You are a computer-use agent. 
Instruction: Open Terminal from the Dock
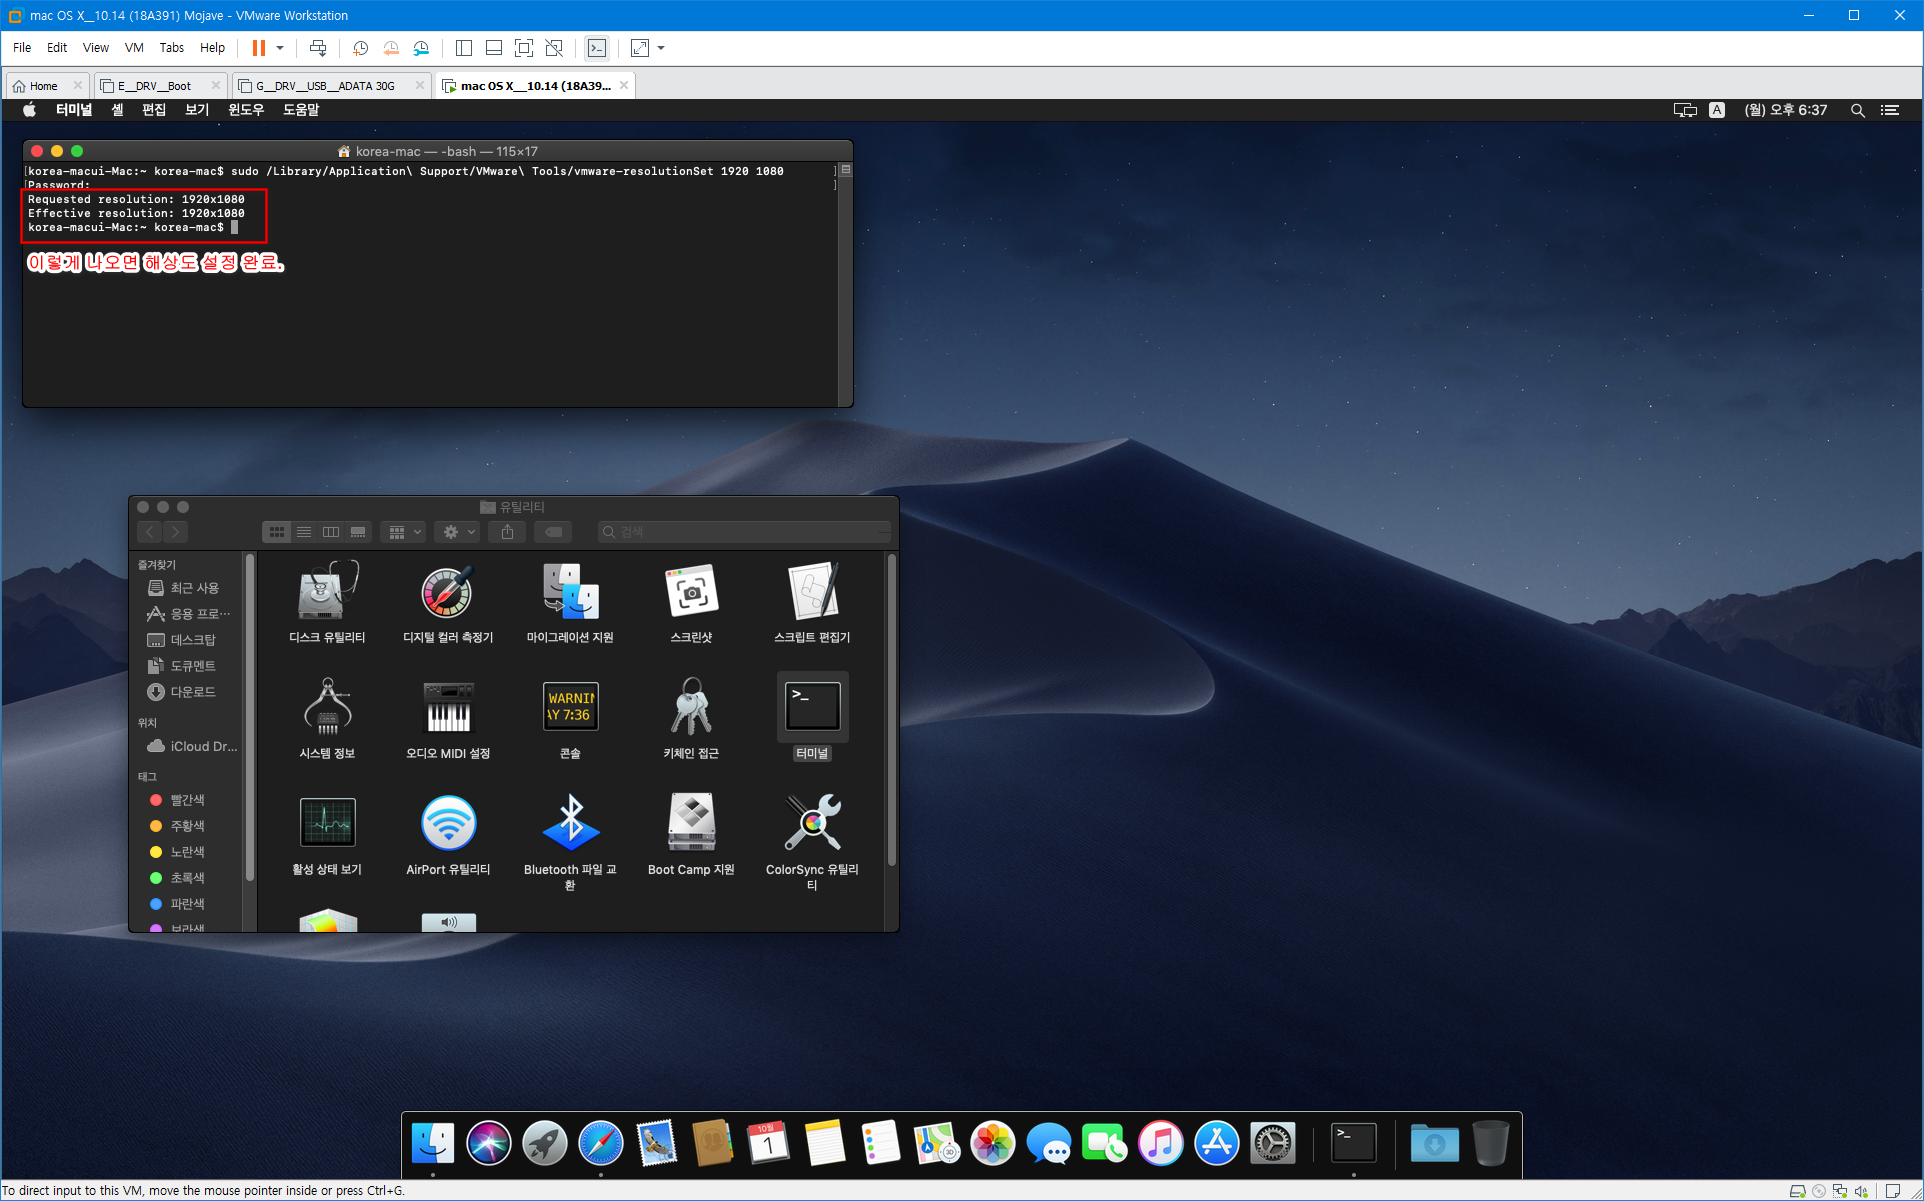pos(1354,1143)
